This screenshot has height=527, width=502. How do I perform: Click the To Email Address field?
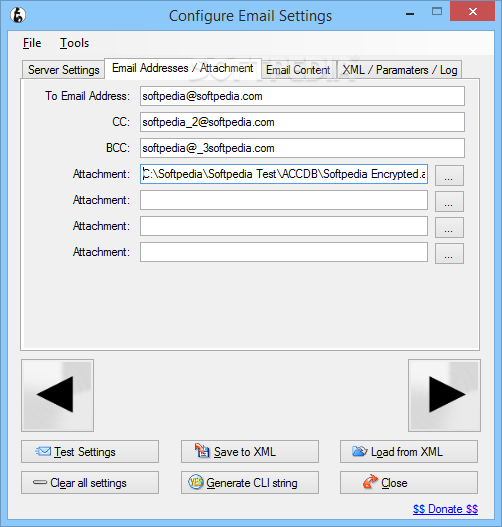click(302, 96)
